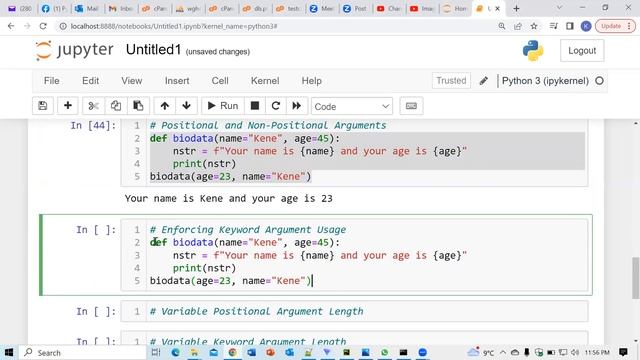640x360 pixels.
Task: Insert a cell below with the plus icon
Action: click(x=68, y=106)
